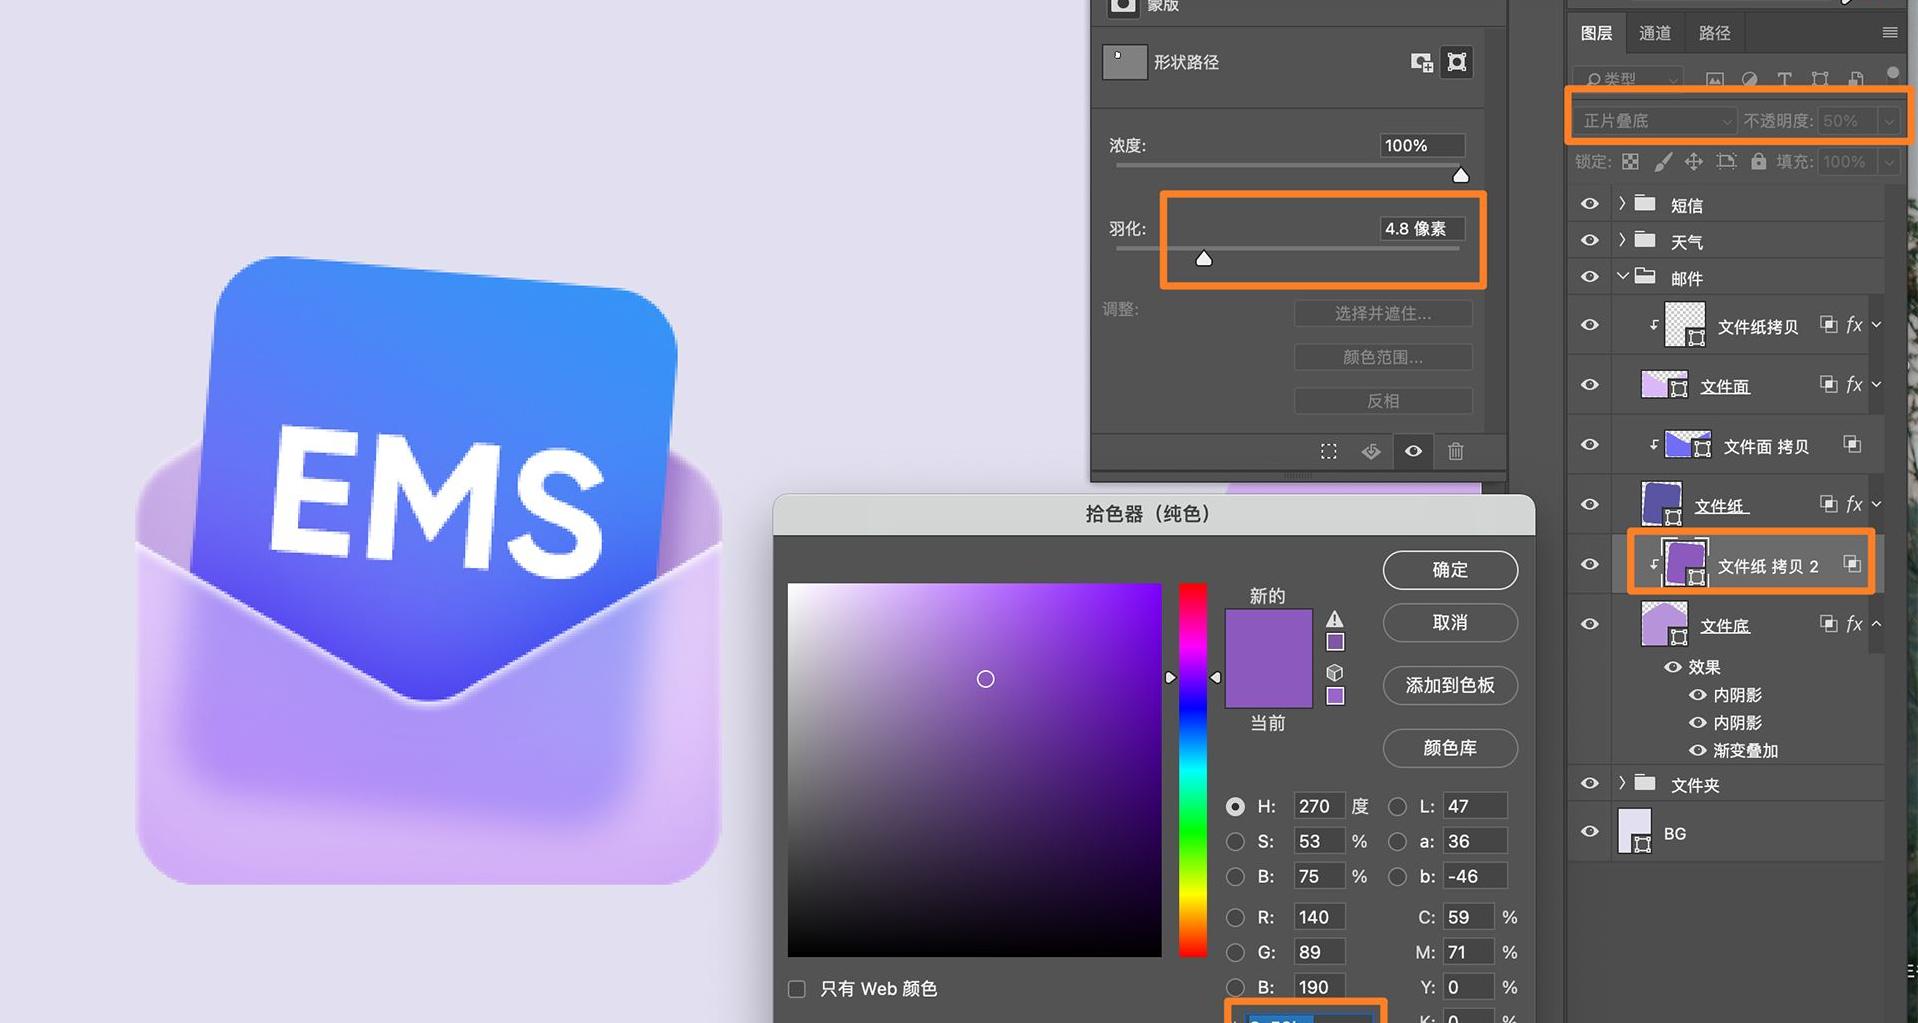Switch to the 路径 tab
Screen dimensions: 1918x1023
coord(1713,32)
